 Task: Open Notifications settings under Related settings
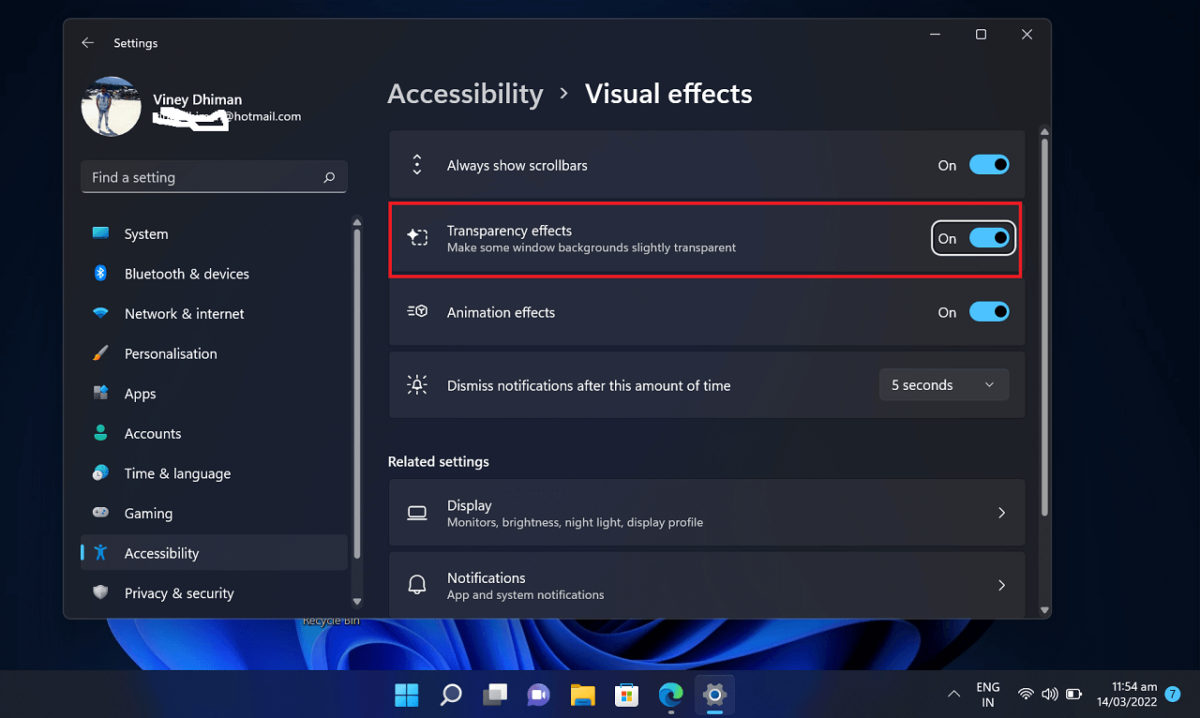click(707, 585)
